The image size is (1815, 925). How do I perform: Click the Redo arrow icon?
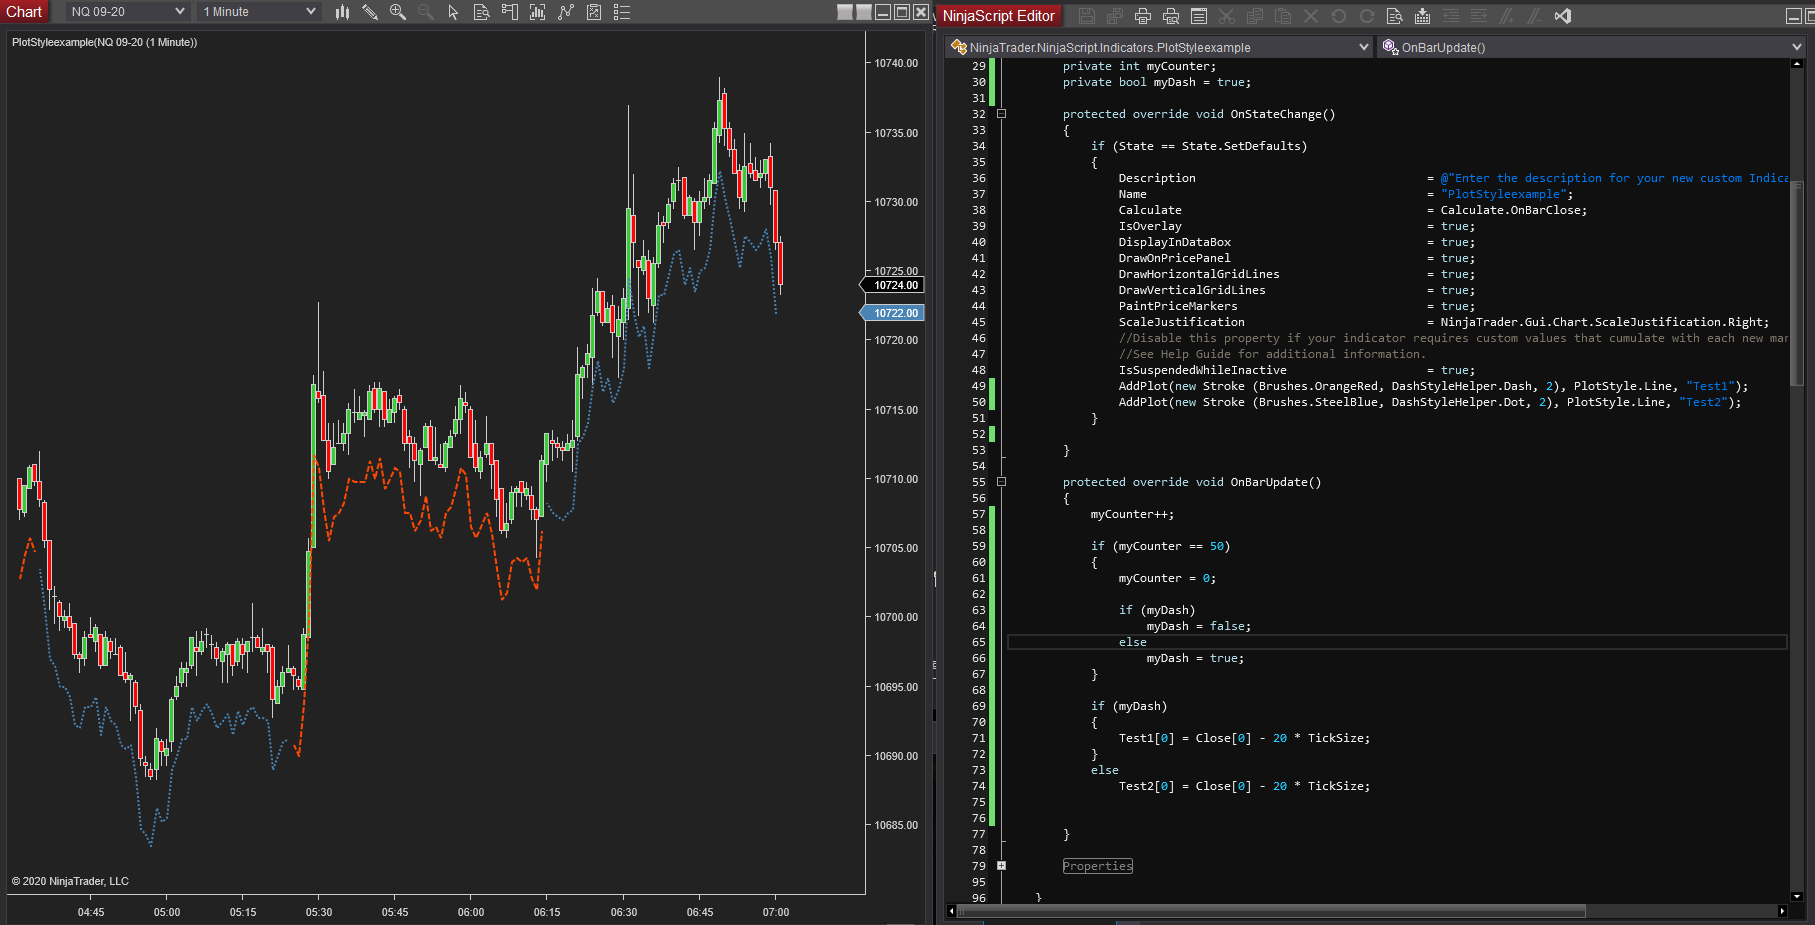1367,16
